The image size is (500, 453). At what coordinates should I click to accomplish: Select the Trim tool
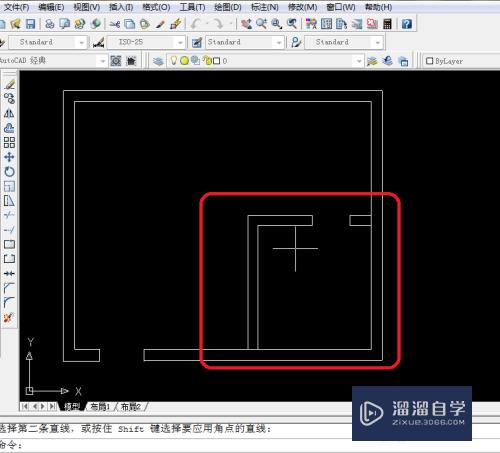click(9, 215)
